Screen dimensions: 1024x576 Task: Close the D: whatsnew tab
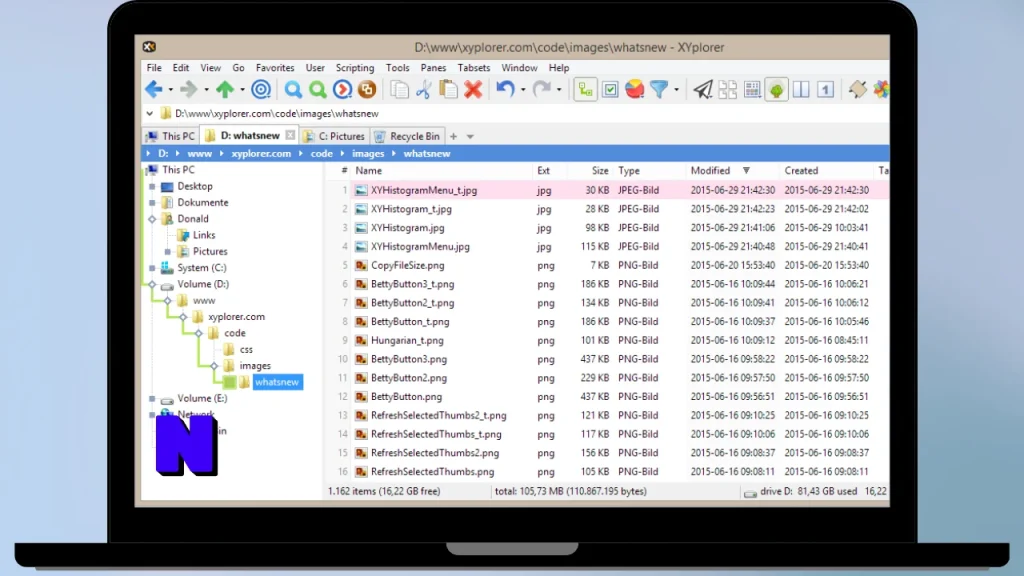[290, 135]
